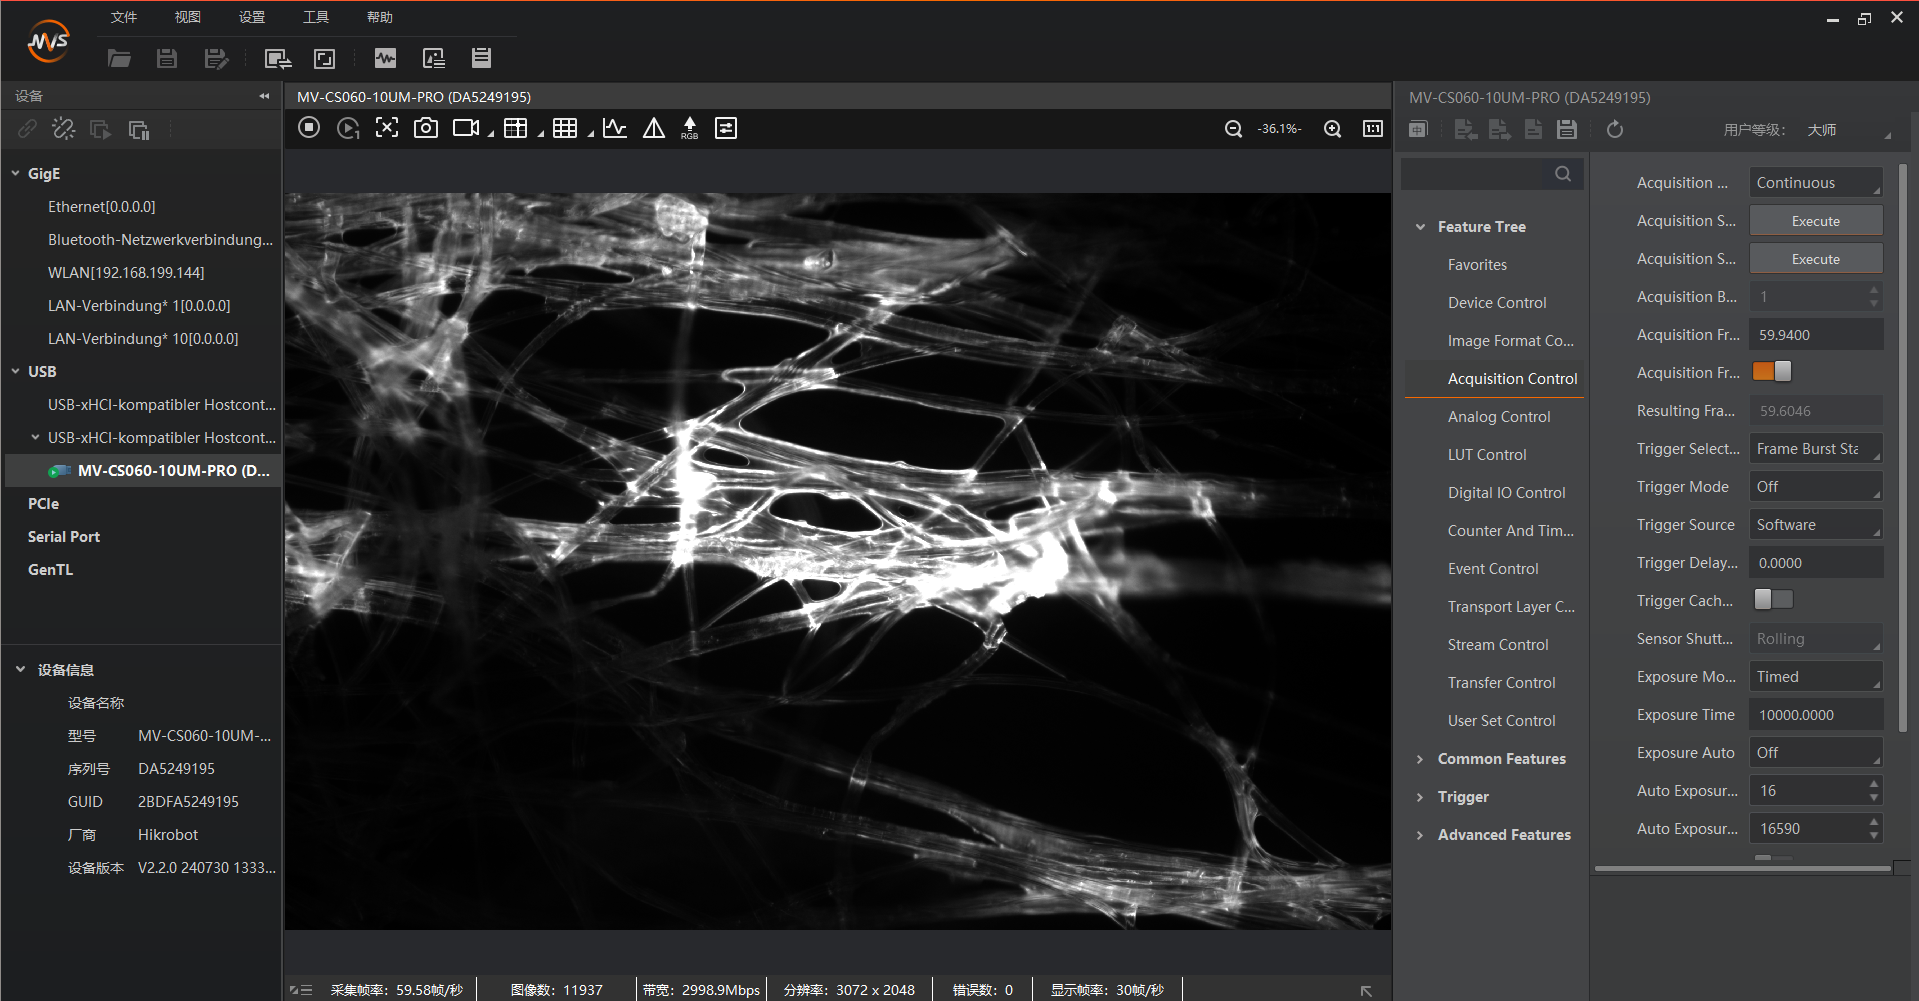Screen dimensions: 1919x1001
Task: Select Analog Control in Feature Tree
Action: [1498, 417]
